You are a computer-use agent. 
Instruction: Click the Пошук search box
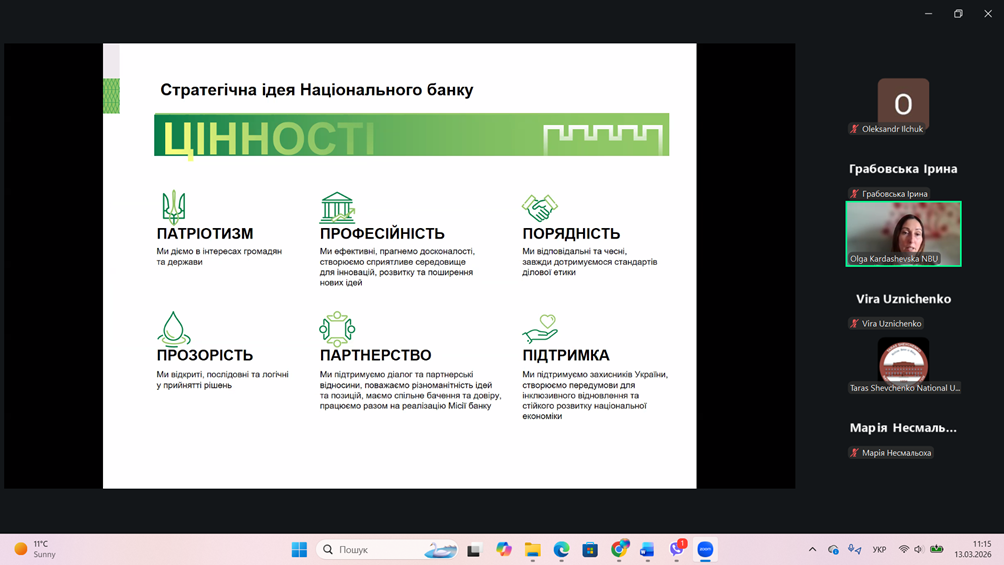point(385,549)
